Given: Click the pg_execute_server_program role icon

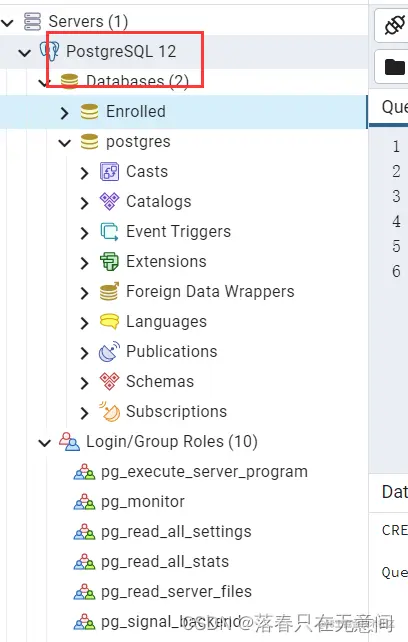Looking at the screenshot, I should (84, 472).
